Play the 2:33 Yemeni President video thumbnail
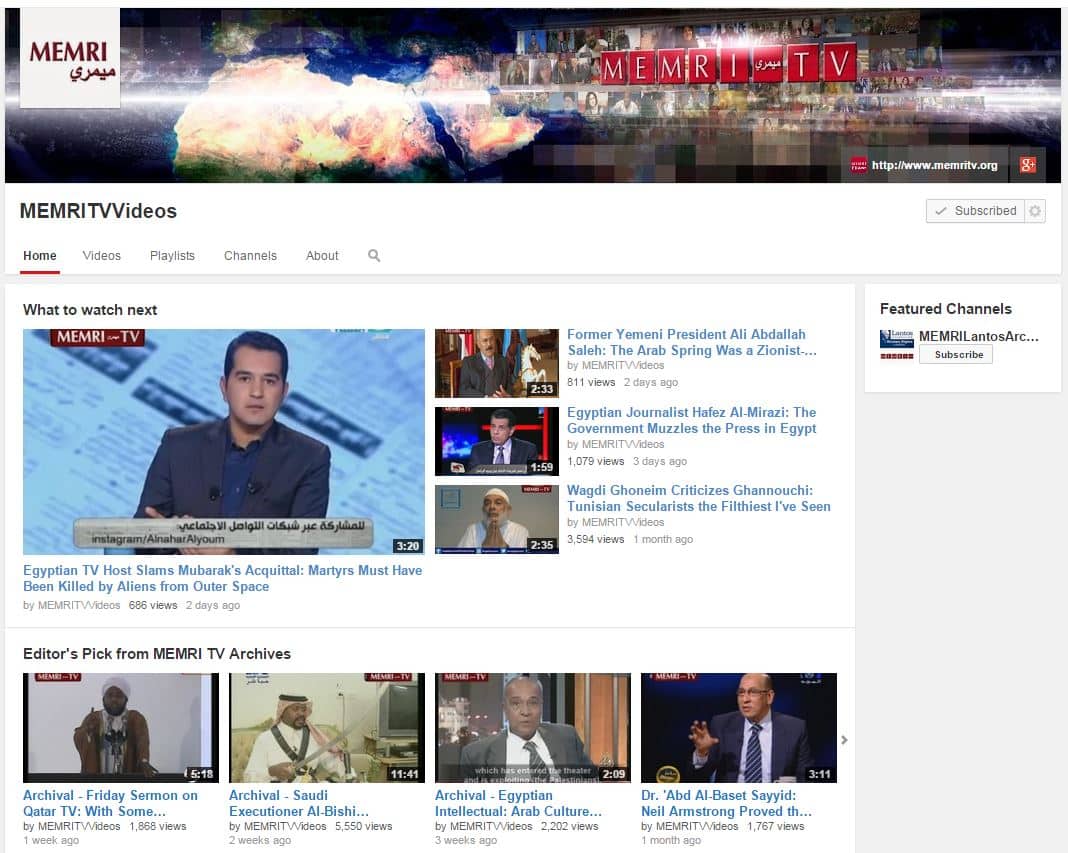 point(497,363)
